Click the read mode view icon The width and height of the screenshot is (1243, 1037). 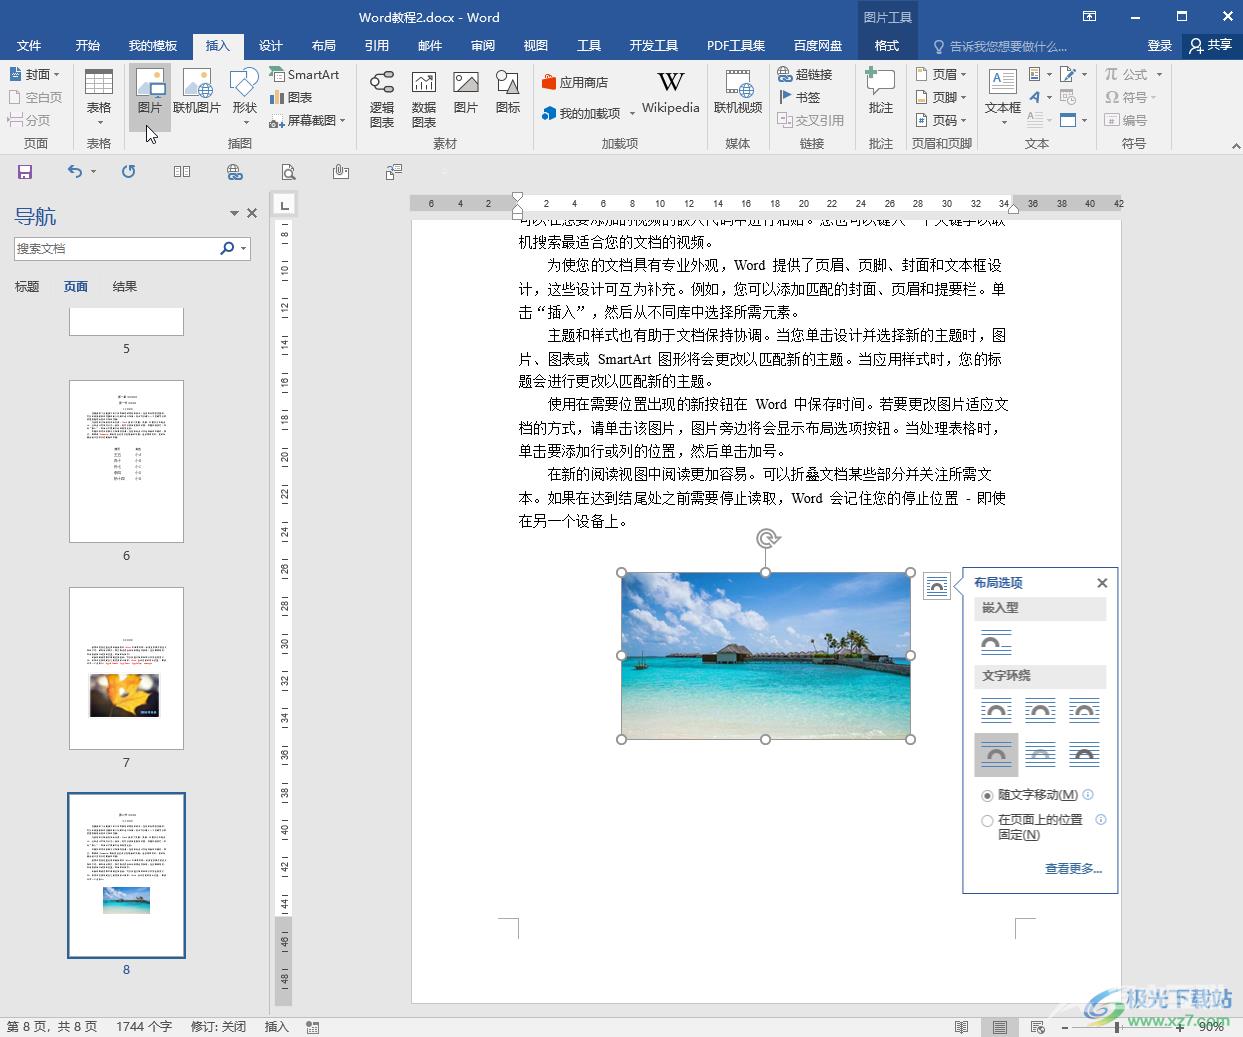click(962, 1027)
